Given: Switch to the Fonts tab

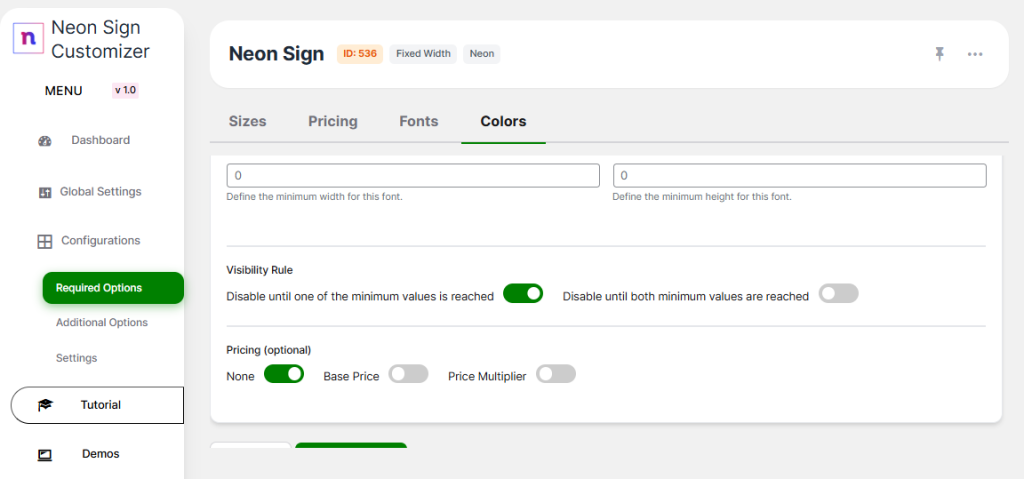Looking at the screenshot, I should (419, 121).
